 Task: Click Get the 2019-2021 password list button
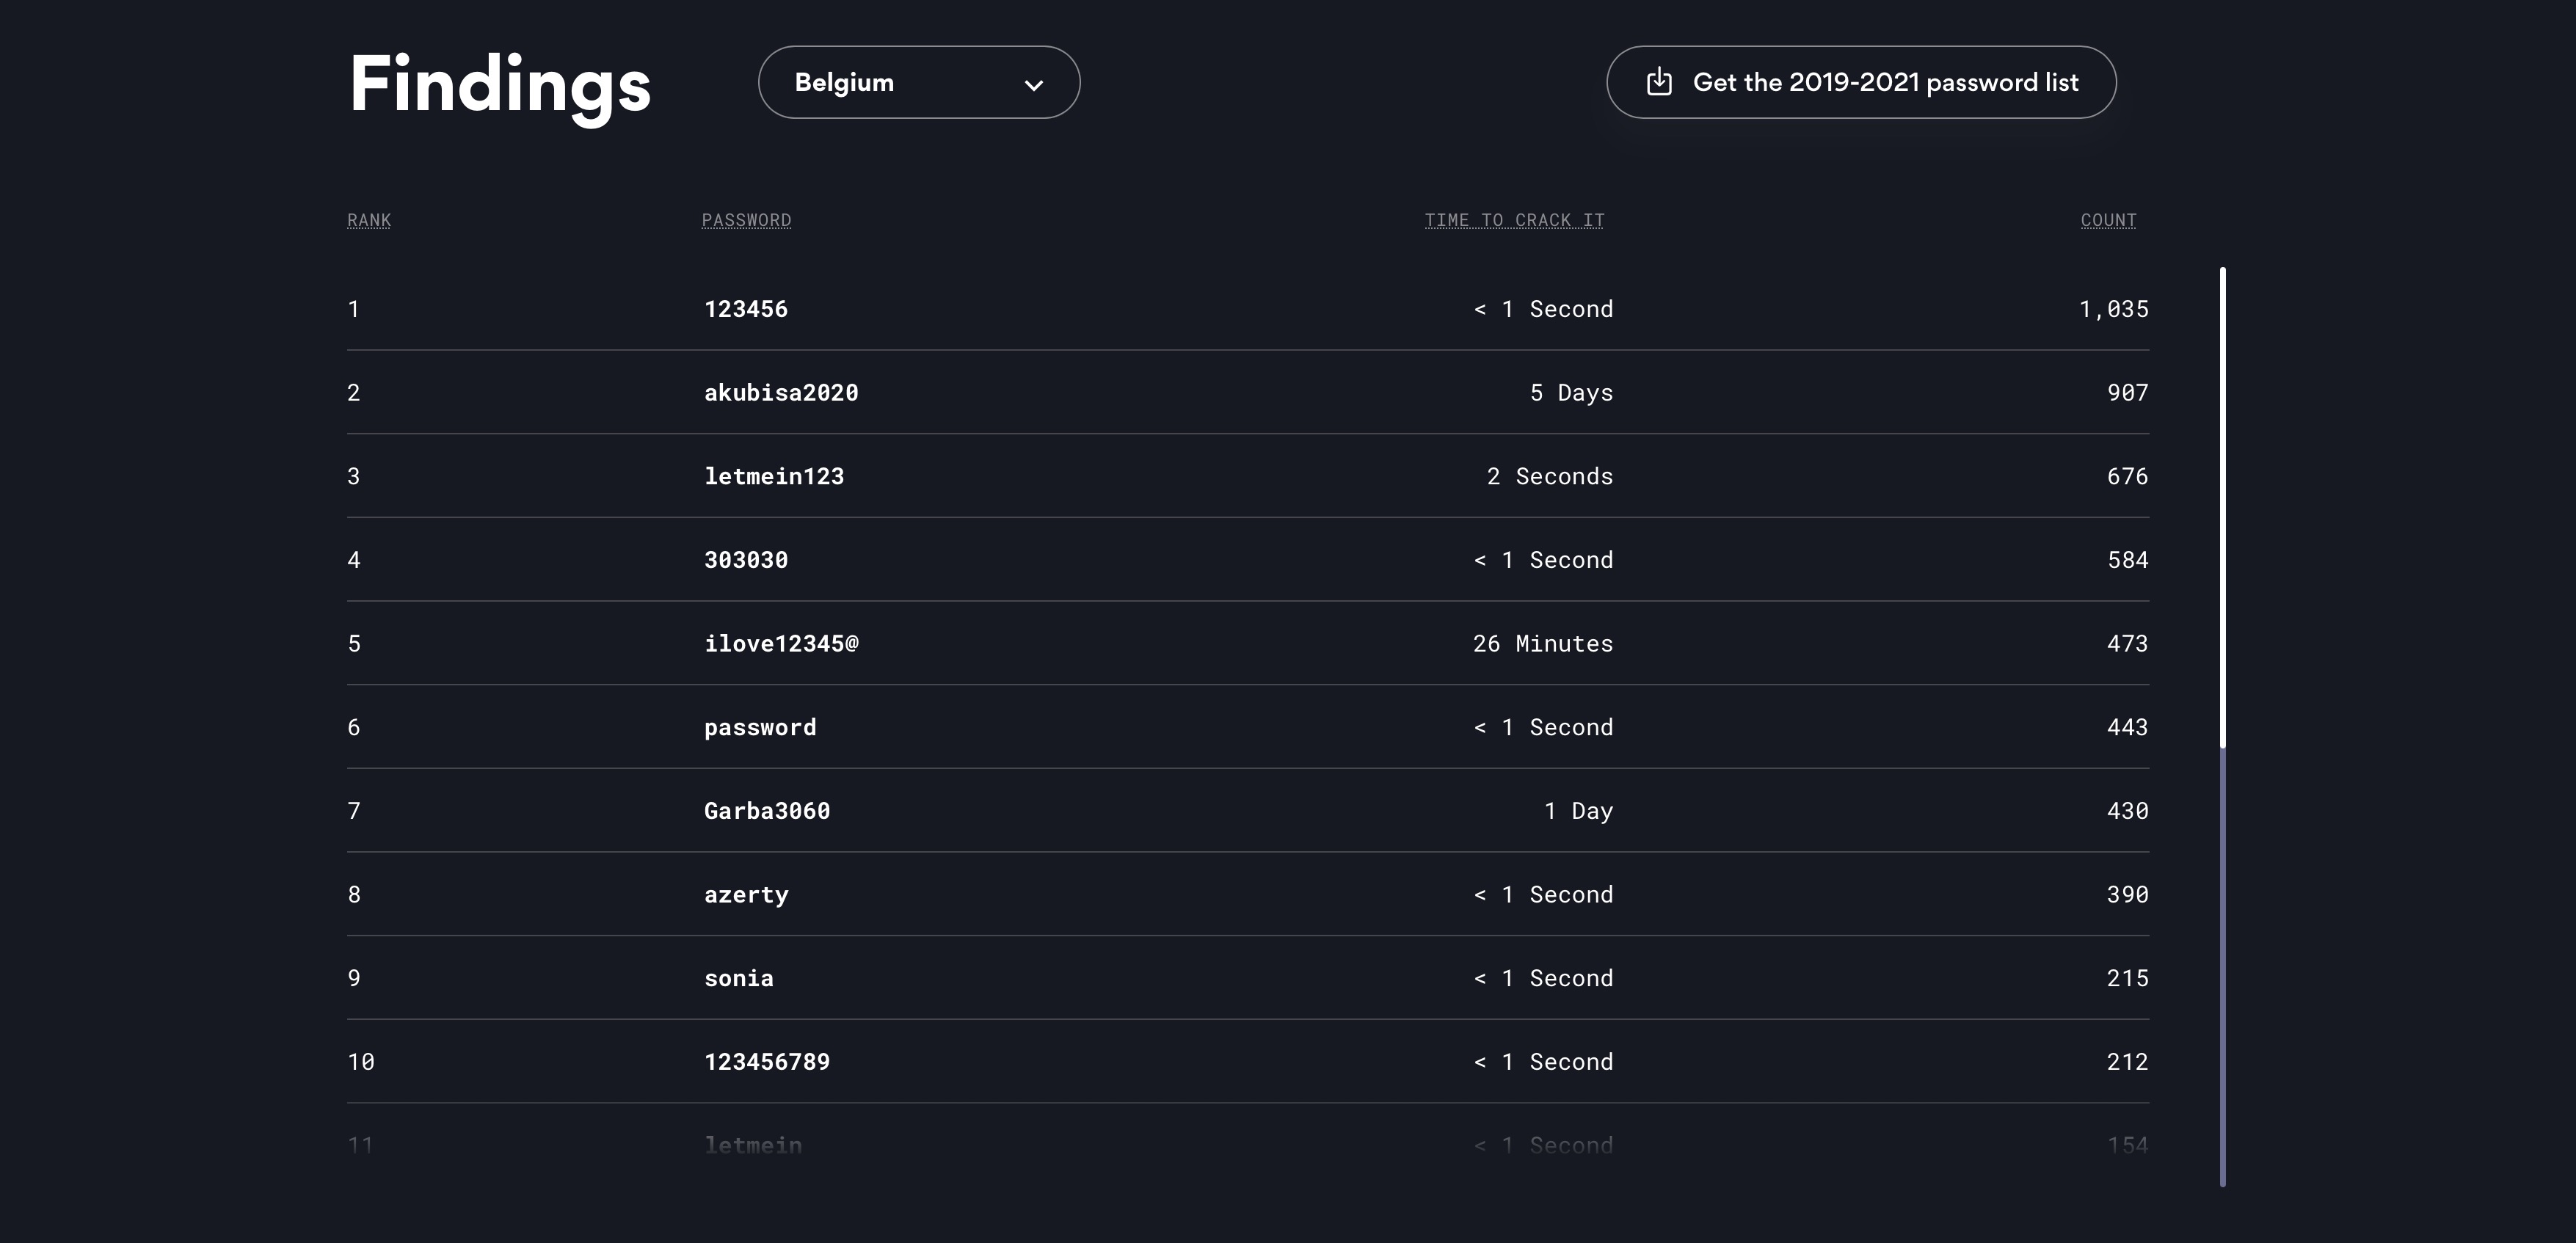pos(1861,82)
